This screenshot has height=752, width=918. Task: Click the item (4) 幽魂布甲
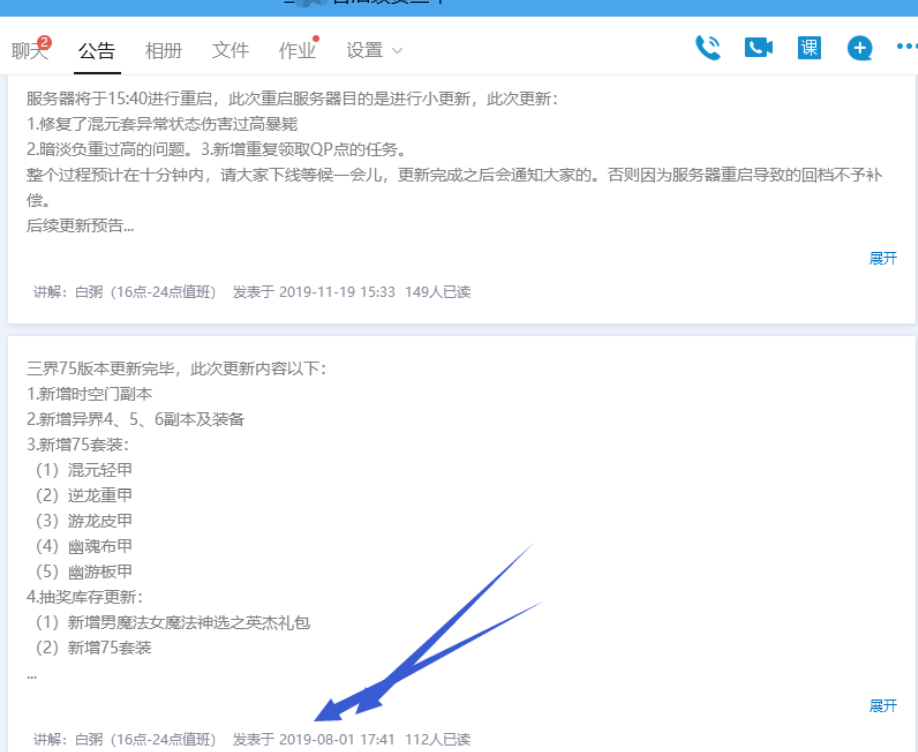point(84,546)
